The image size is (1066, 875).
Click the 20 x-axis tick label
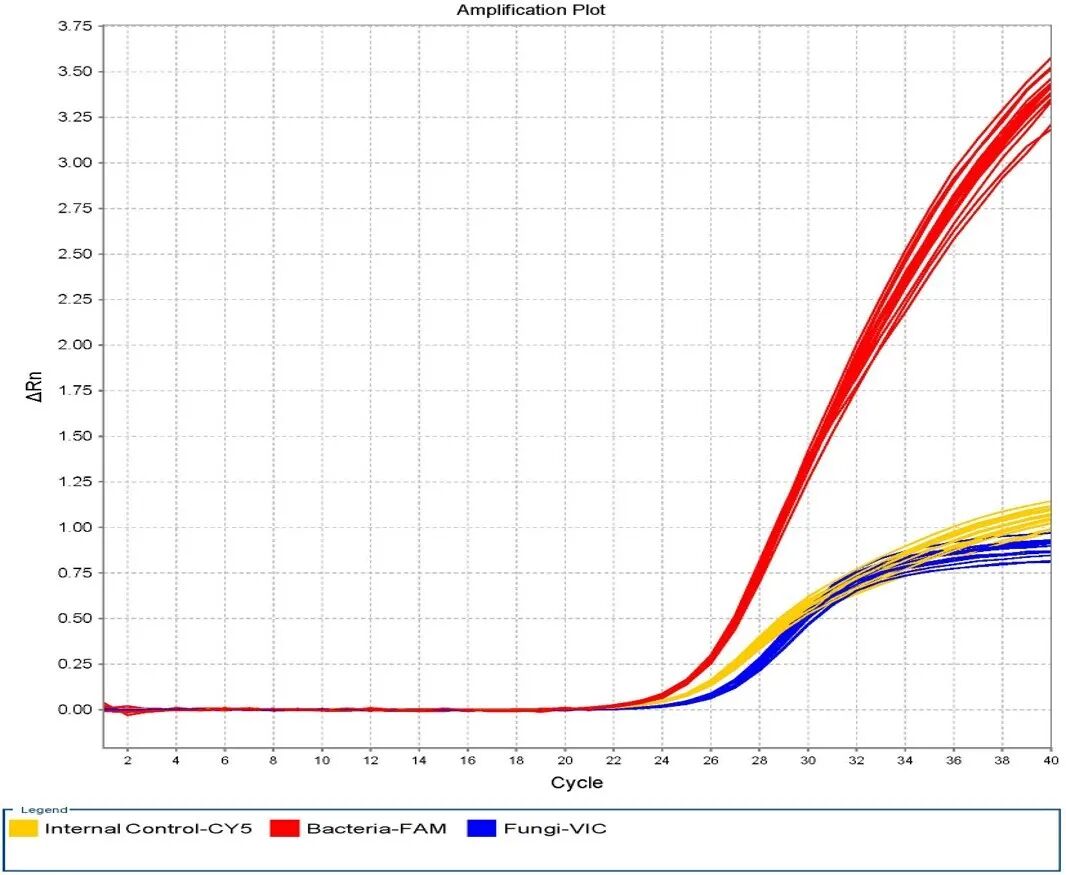(565, 760)
